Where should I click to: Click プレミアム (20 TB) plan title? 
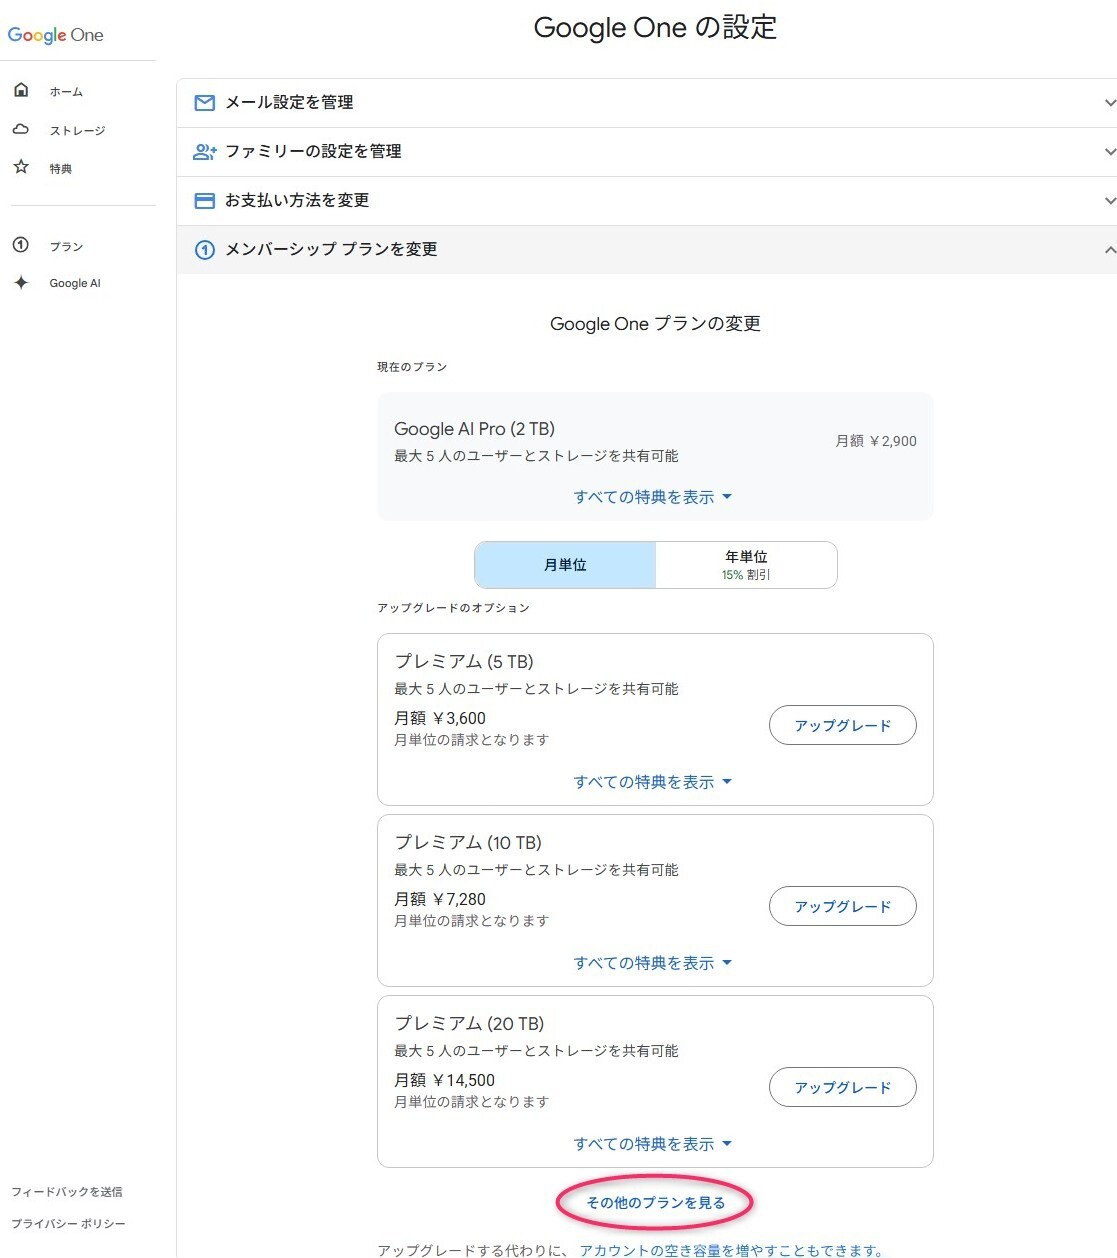click(469, 1024)
